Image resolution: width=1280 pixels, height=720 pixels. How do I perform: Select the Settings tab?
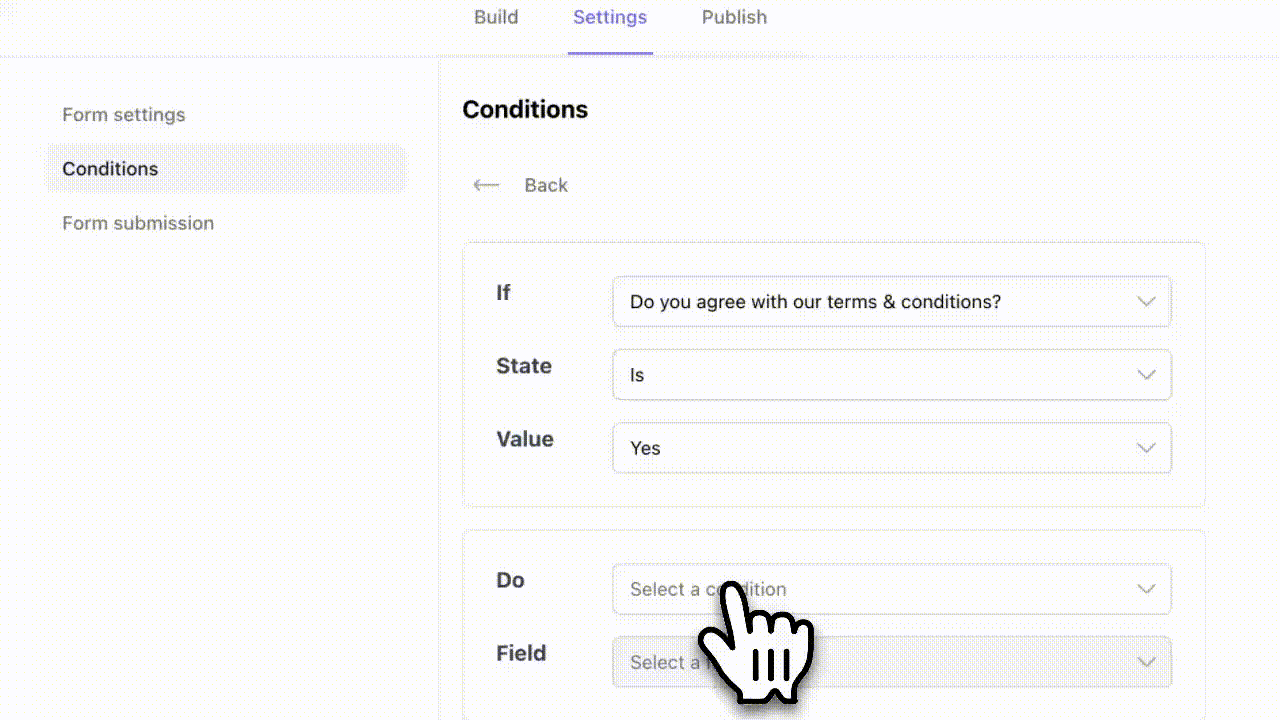click(x=610, y=17)
